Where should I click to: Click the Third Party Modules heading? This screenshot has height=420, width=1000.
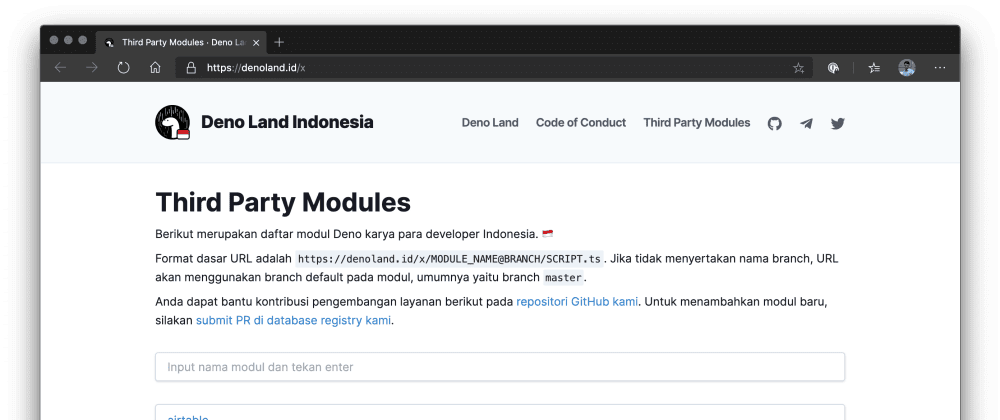283,202
